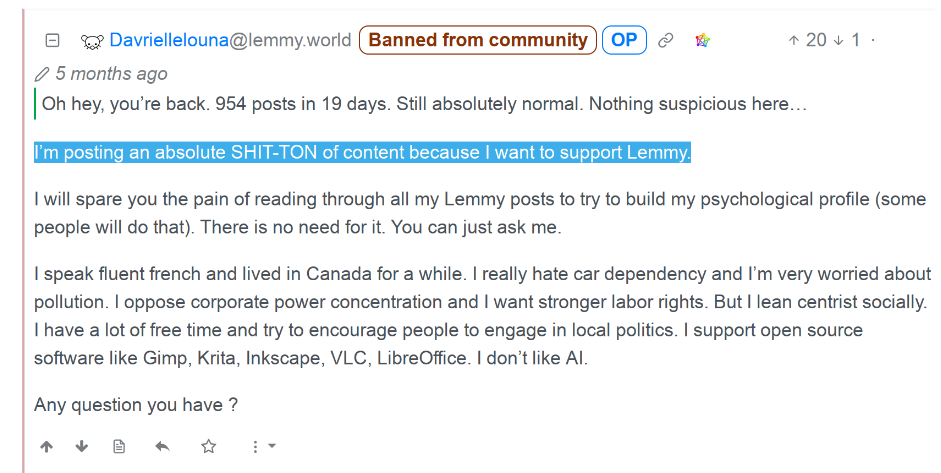This screenshot has height=473, width=941.
Task: Save the comment with the star icon
Action: (x=208, y=446)
